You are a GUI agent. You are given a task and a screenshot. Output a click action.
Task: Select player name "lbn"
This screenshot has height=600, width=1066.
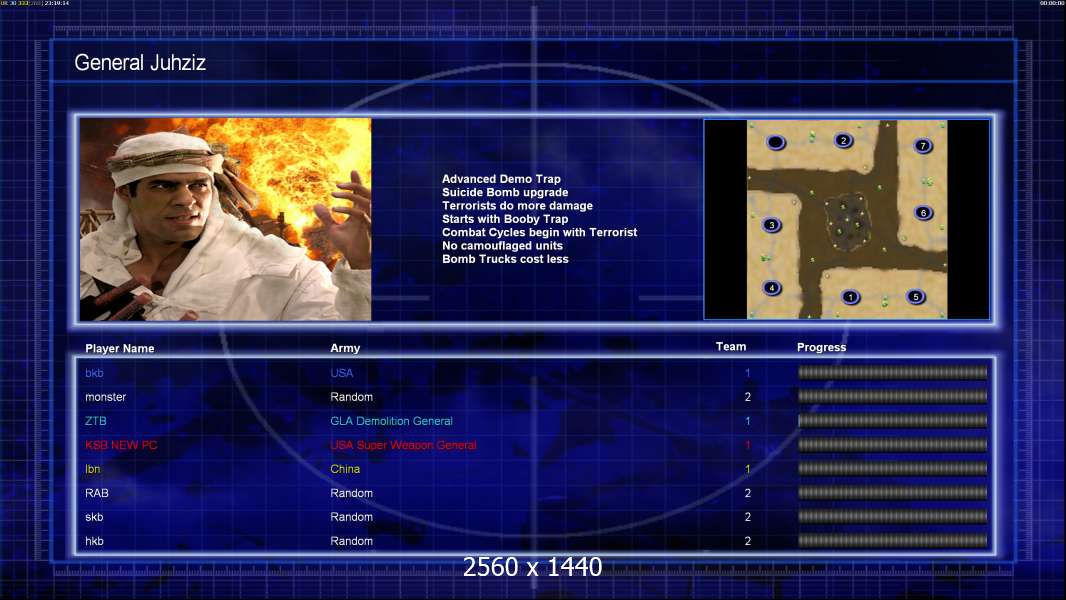tap(92, 469)
